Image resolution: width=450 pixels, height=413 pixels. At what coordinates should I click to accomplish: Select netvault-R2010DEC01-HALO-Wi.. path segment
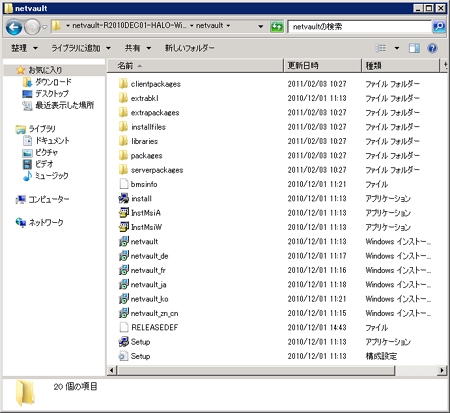129,25
